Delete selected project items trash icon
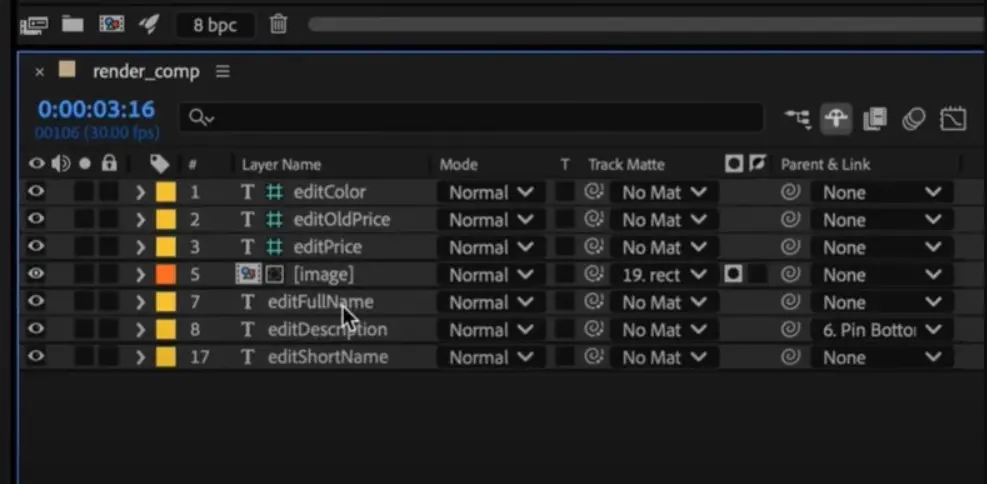 coord(278,25)
